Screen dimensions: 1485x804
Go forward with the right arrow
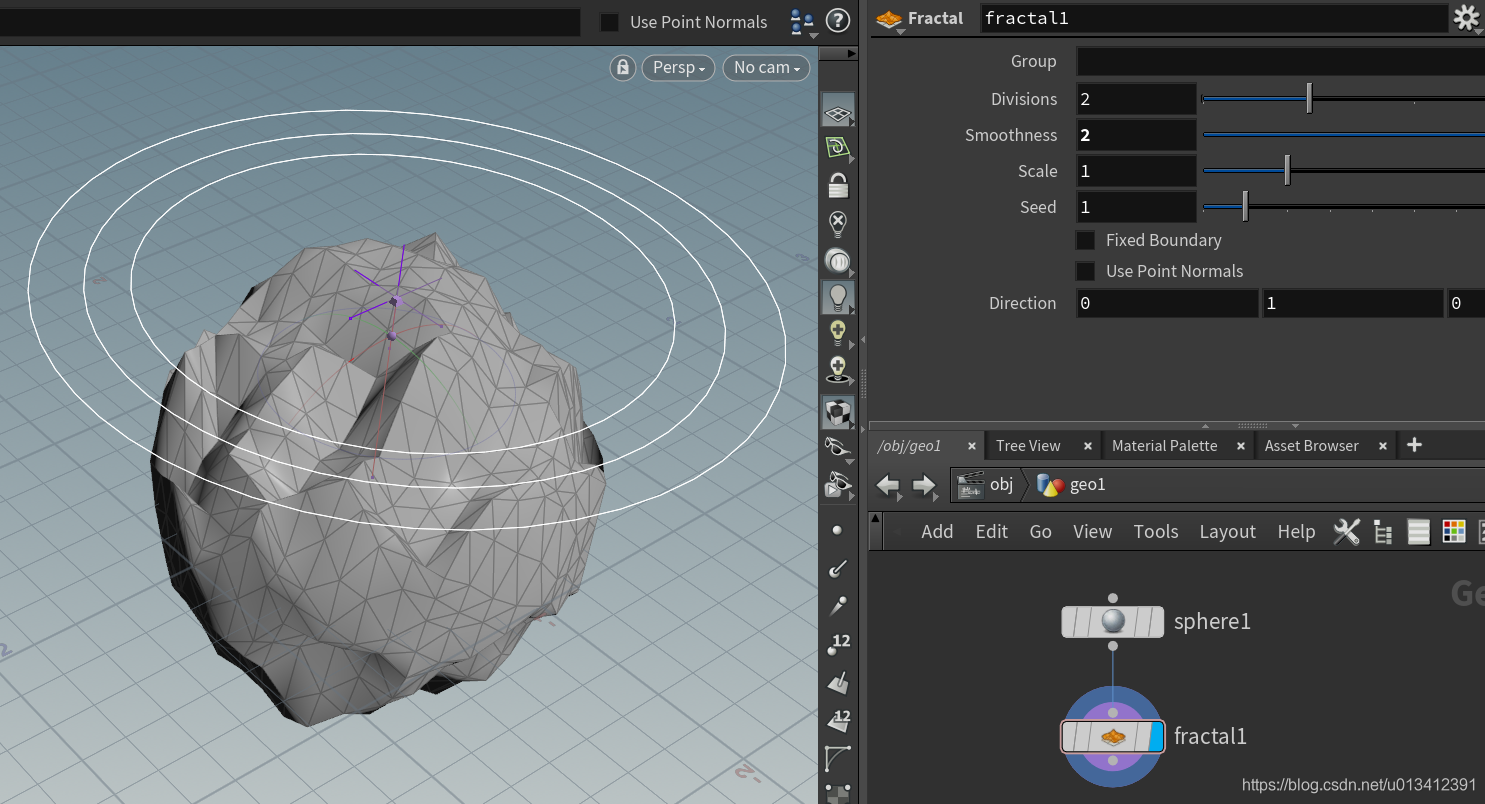(924, 486)
